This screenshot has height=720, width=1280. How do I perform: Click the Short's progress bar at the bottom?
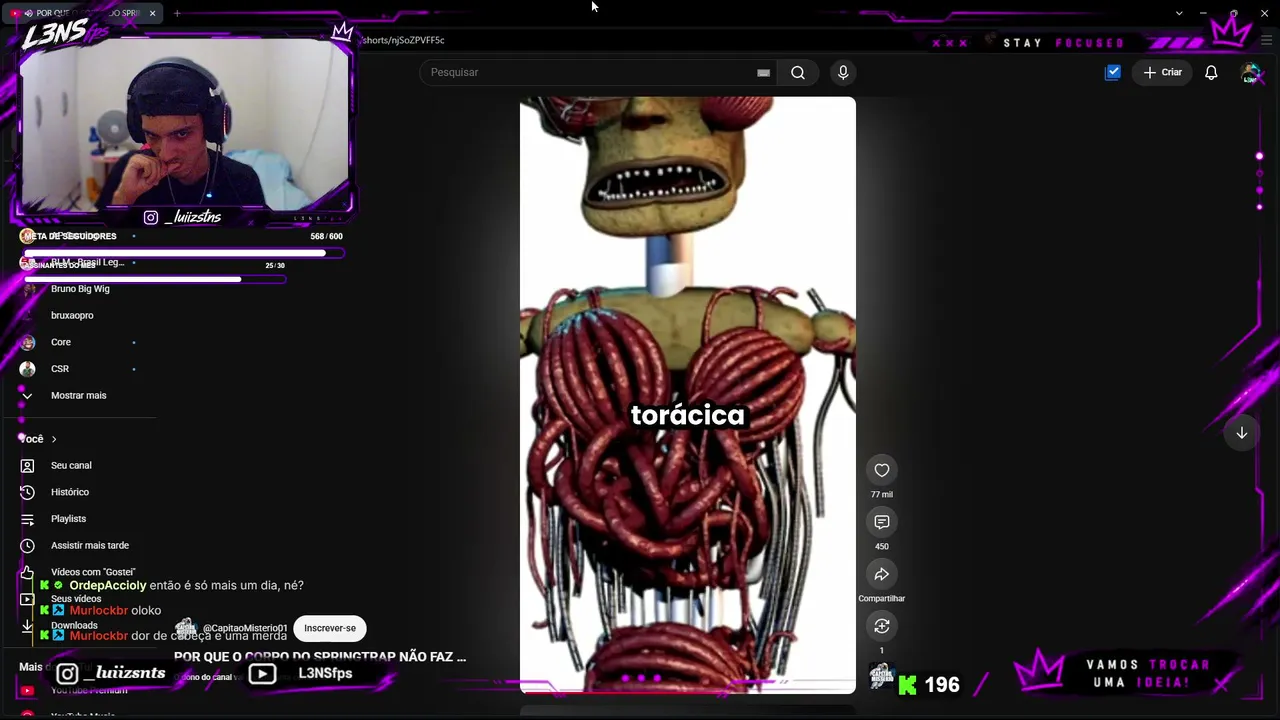coord(688,692)
